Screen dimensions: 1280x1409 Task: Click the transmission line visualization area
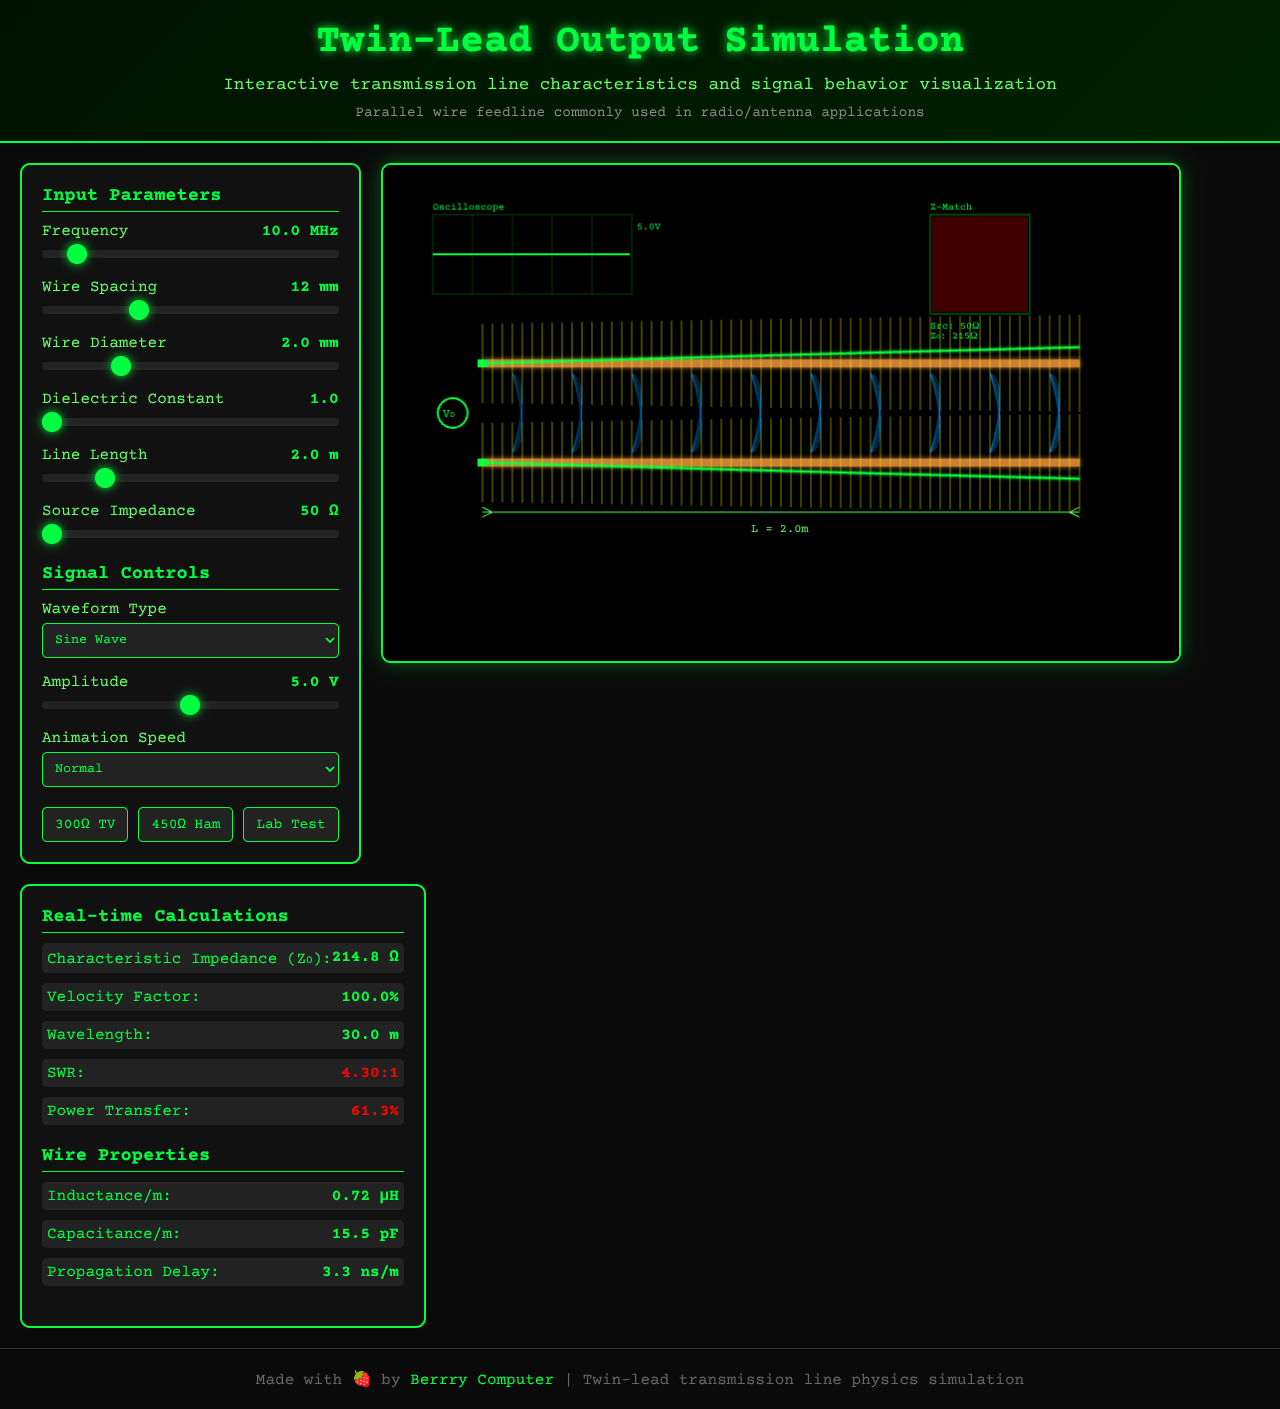780,412
